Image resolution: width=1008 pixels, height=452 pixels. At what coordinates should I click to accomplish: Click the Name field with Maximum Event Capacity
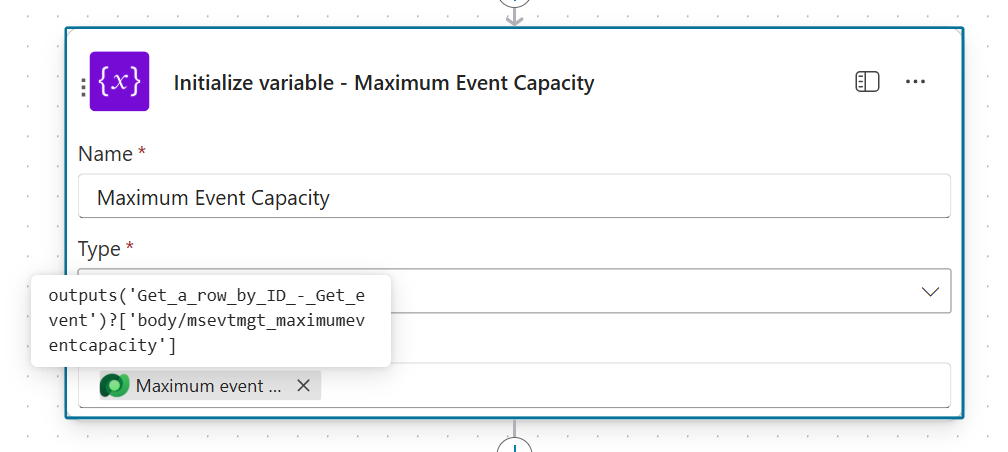pyautogui.click(x=514, y=197)
